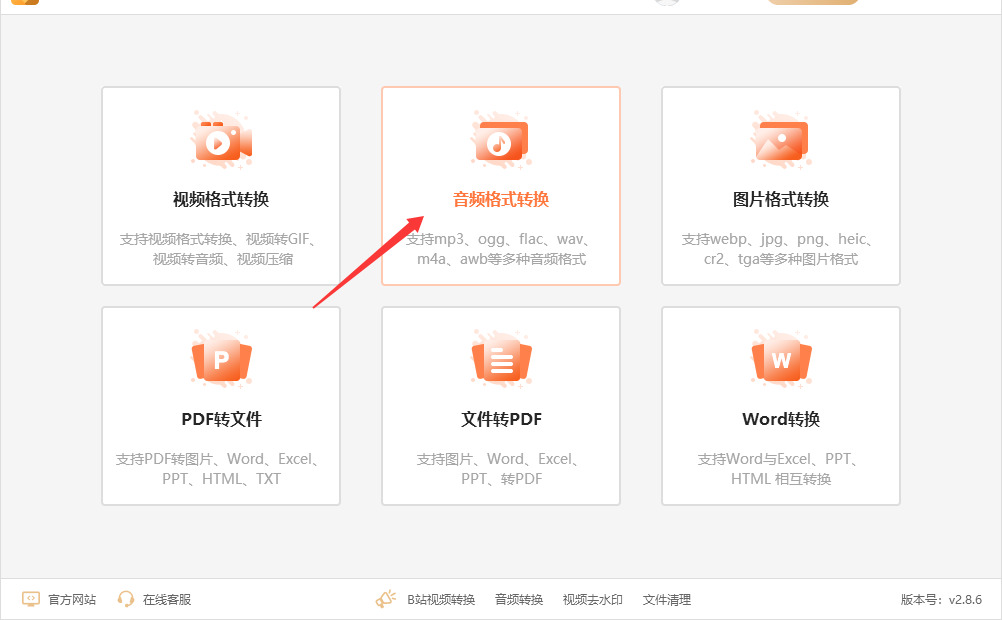The width and height of the screenshot is (1002, 620).
Task: Select the highlighted 音频格式转换 title
Action: click(501, 199)
